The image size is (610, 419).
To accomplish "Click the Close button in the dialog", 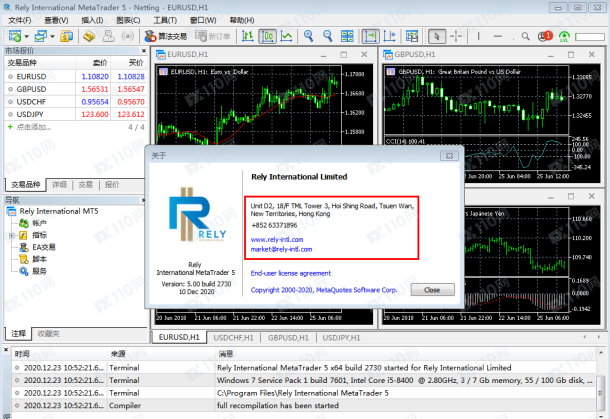I will (431, 289).
